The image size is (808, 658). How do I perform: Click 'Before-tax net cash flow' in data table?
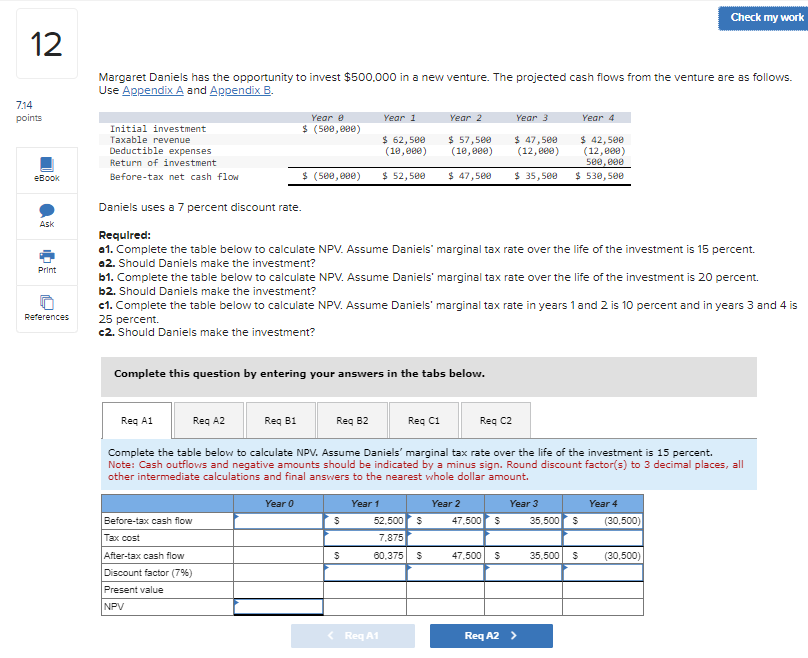174,177
